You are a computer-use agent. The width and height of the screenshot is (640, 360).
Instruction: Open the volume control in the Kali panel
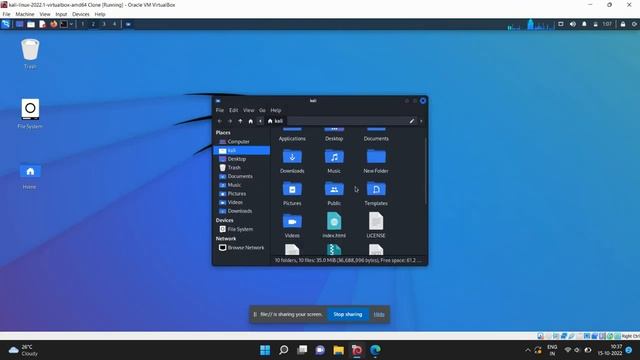pos(573,24)
